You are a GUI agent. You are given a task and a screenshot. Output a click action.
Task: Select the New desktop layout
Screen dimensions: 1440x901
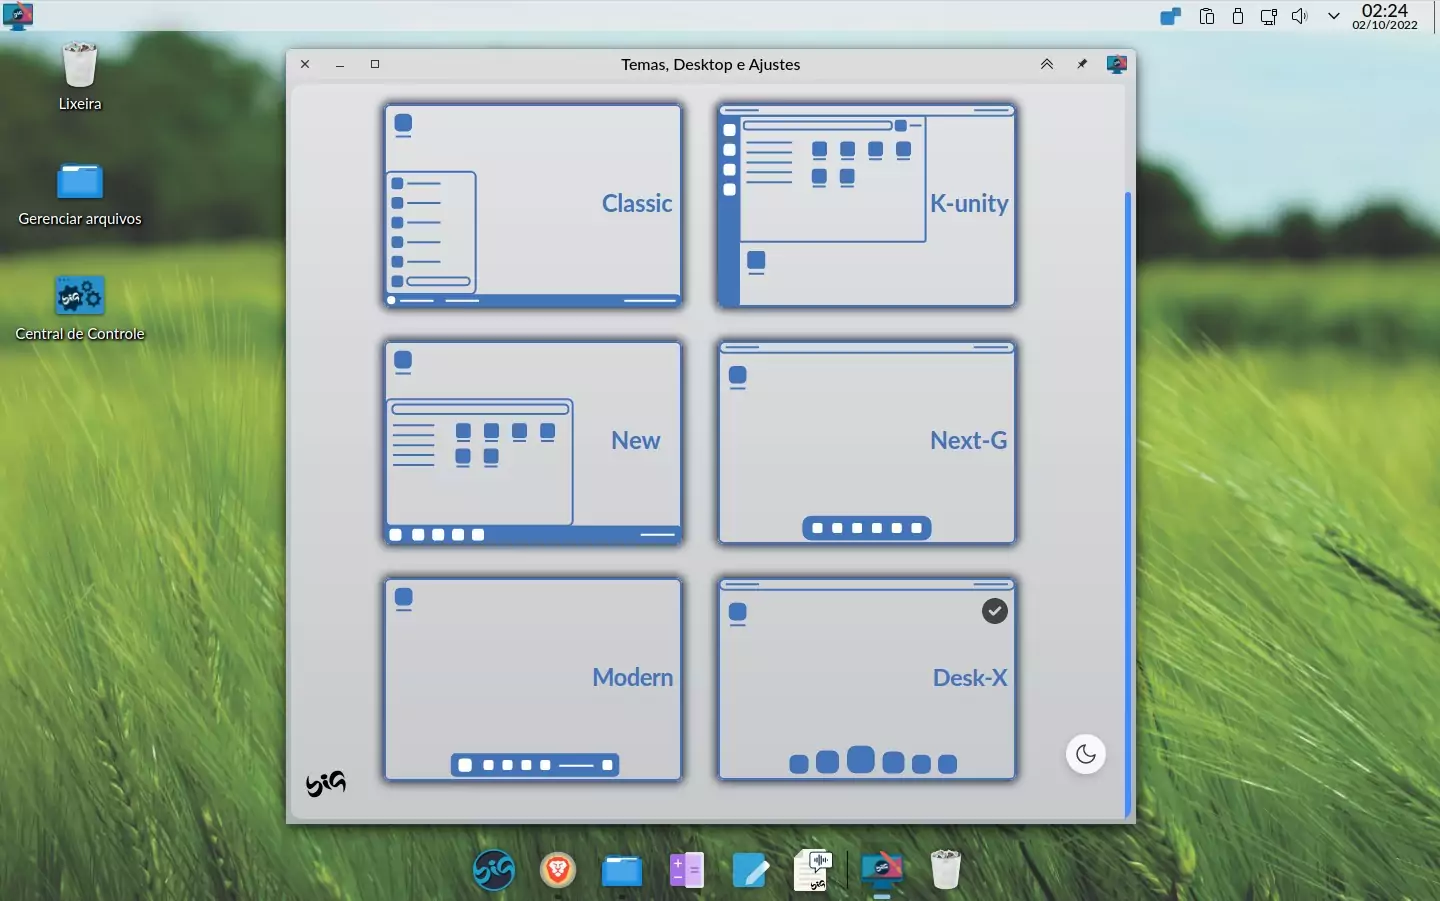pyautogui.click(x=533, y=442)
